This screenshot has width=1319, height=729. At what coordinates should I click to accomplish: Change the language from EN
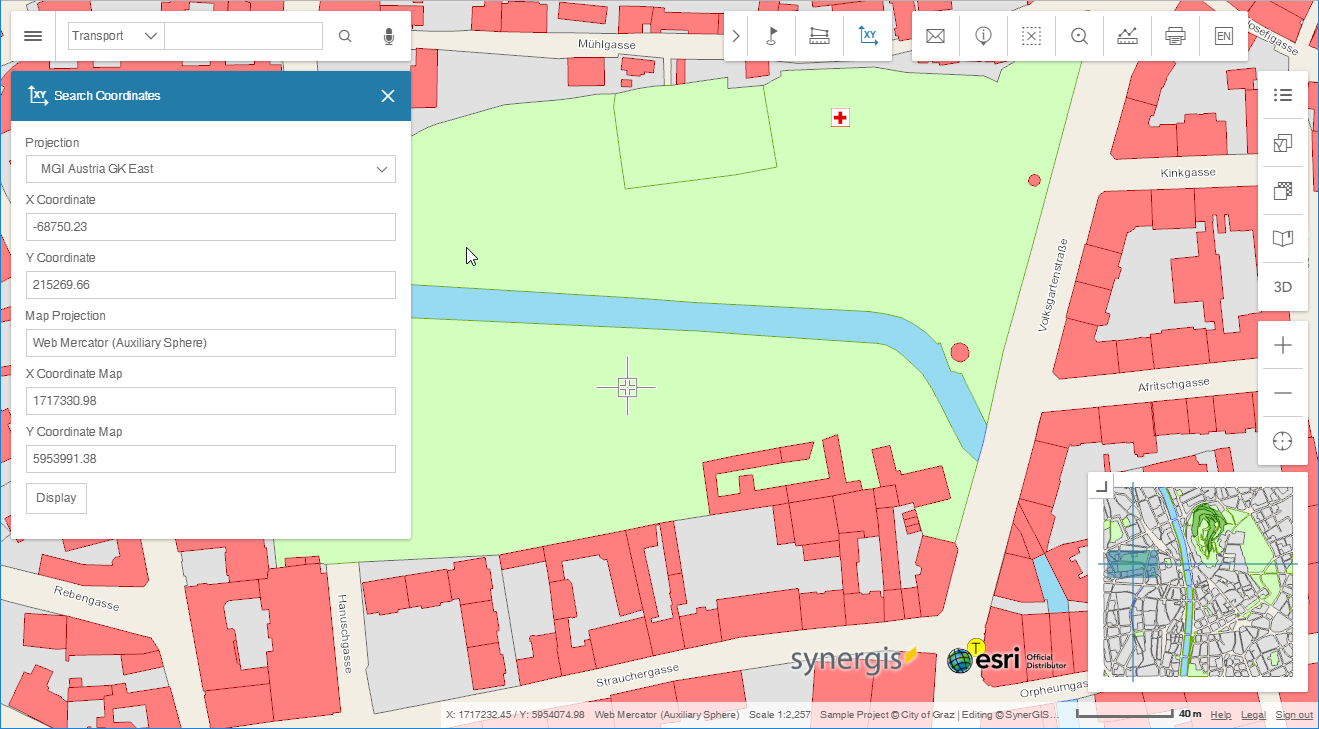pos(1224,35)
